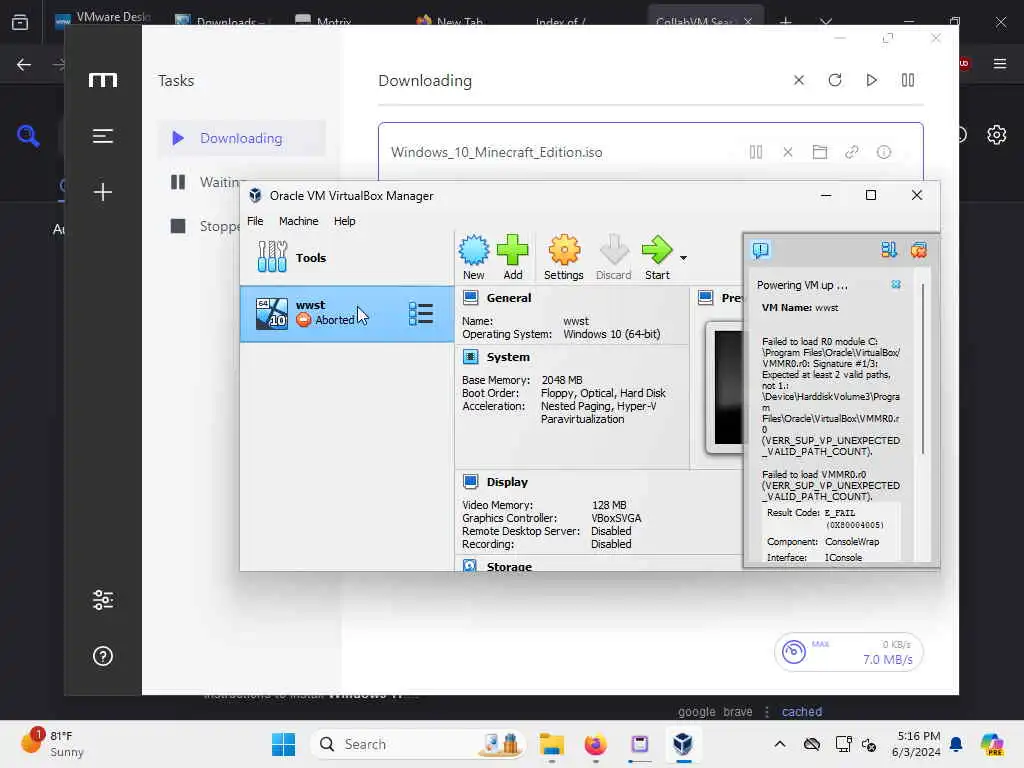Pause the Windows_10_Minecraft_Edition.iso download
Image resolution: width=1024 pixels, height=768 pixels.
click(x=756, y=152)
